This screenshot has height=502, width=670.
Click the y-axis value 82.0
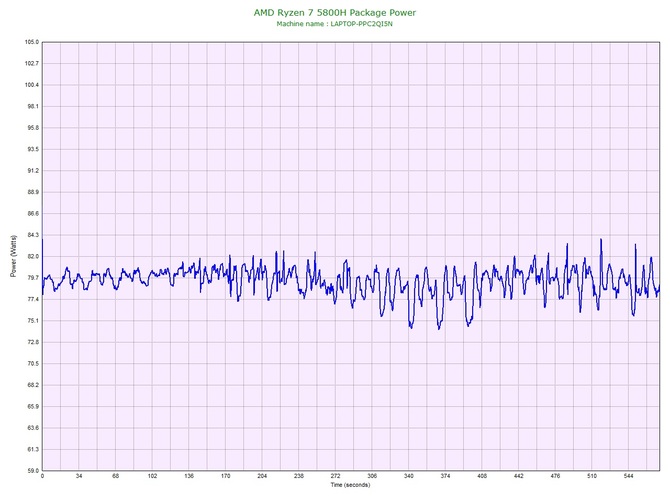[x=32, y=256]
